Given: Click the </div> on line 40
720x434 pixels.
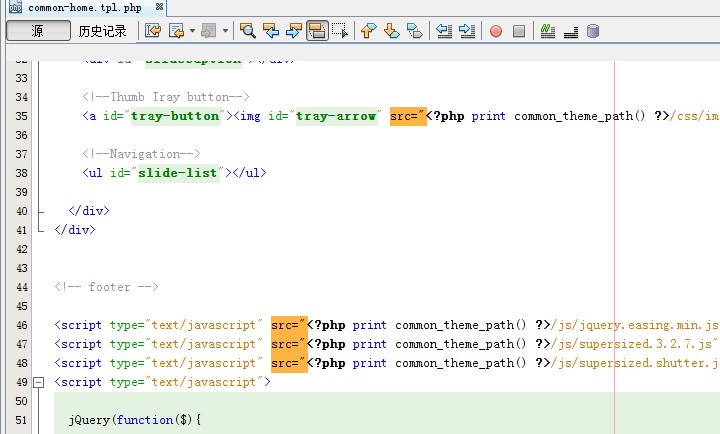Looking at the screenshot, I should pos(89,211).
